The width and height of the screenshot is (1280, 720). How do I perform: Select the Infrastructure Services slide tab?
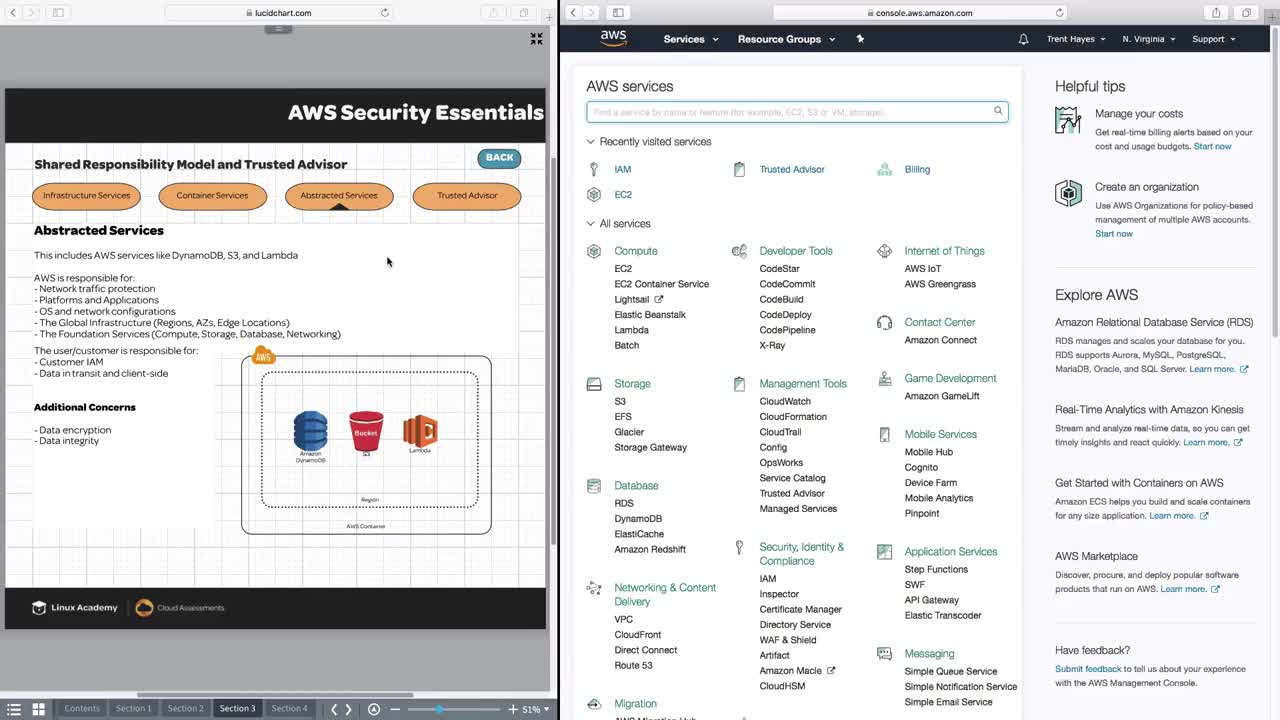87,195
